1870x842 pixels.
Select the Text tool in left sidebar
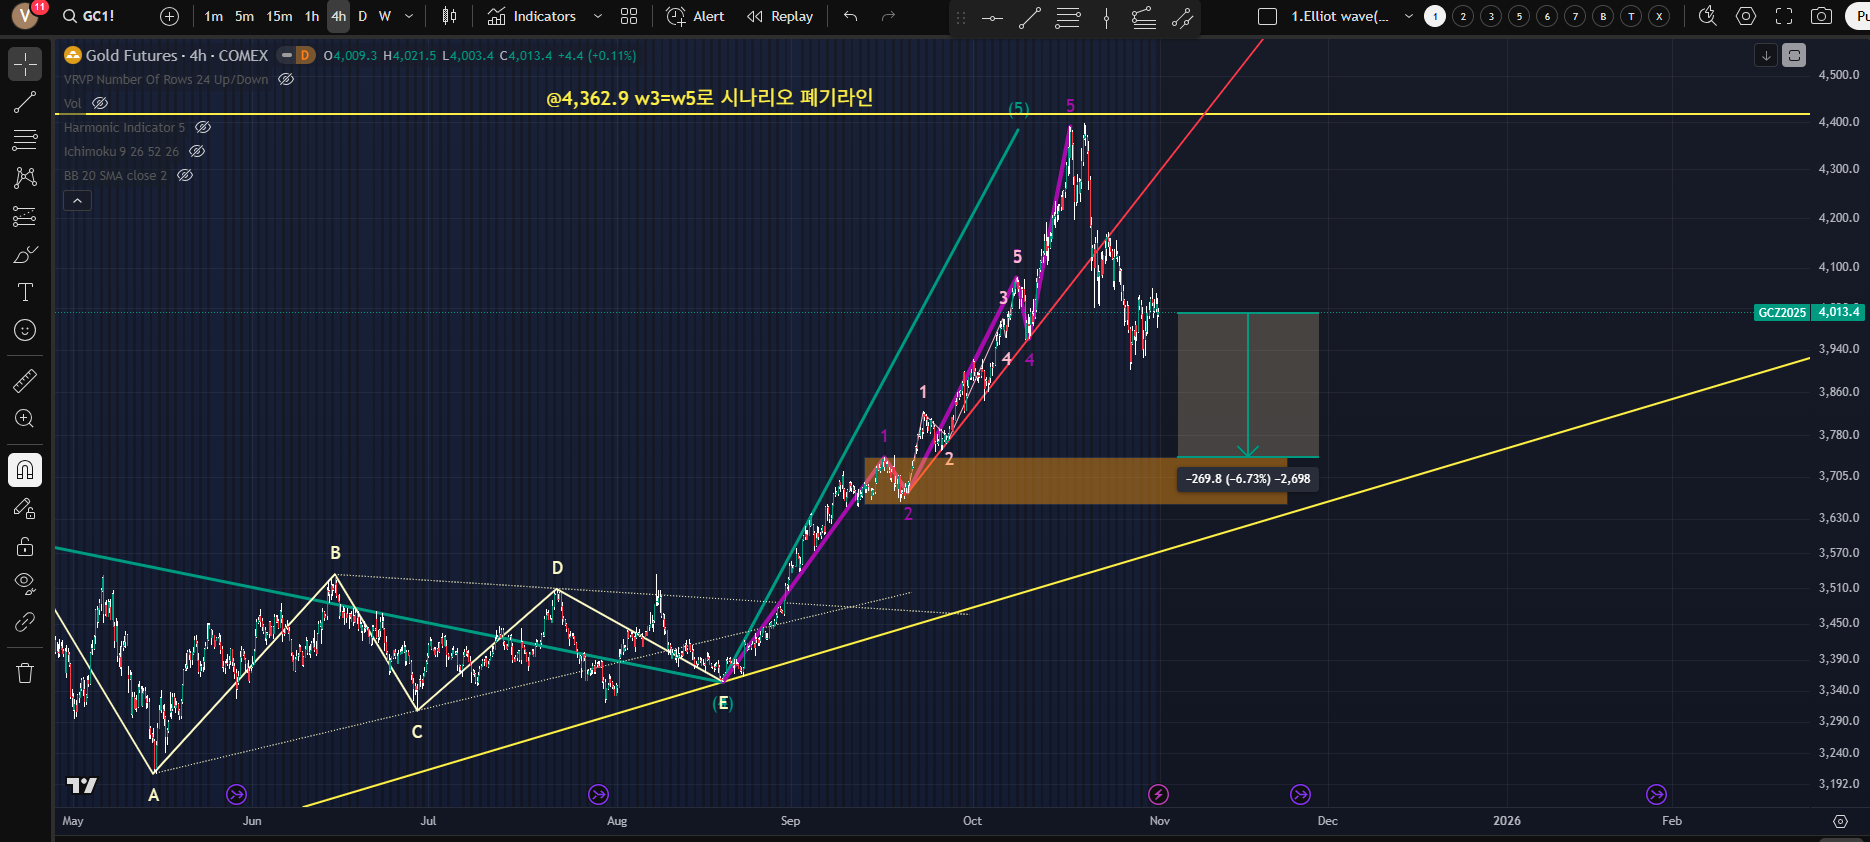click(25, 292)
